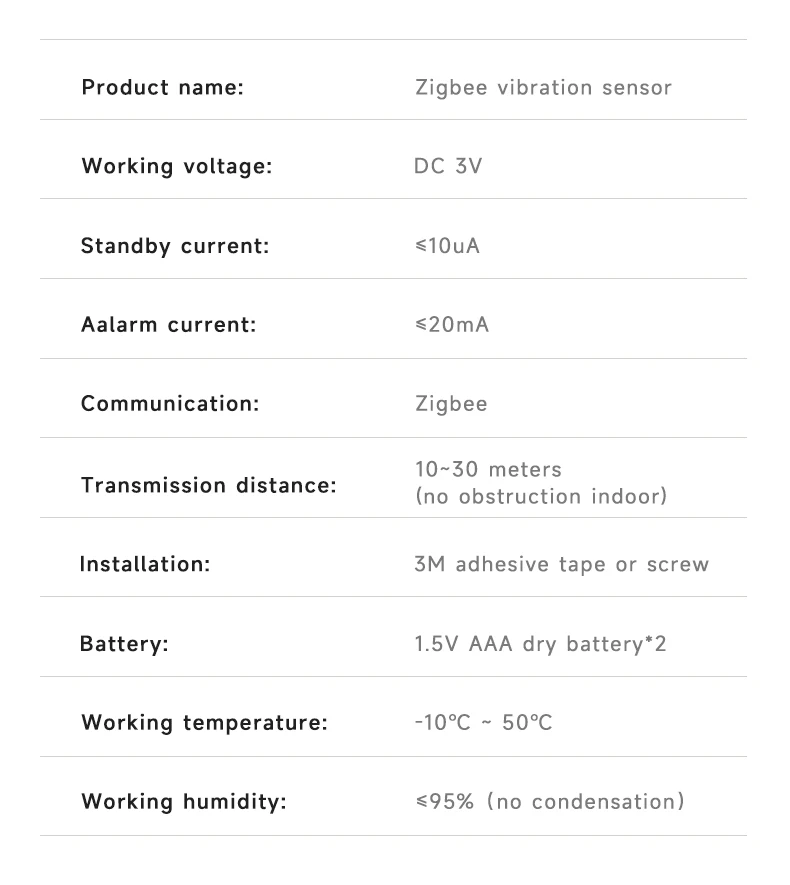Click the "Aalarm current:" label
This screenshot has height=885, width=790.
[168, 325]
